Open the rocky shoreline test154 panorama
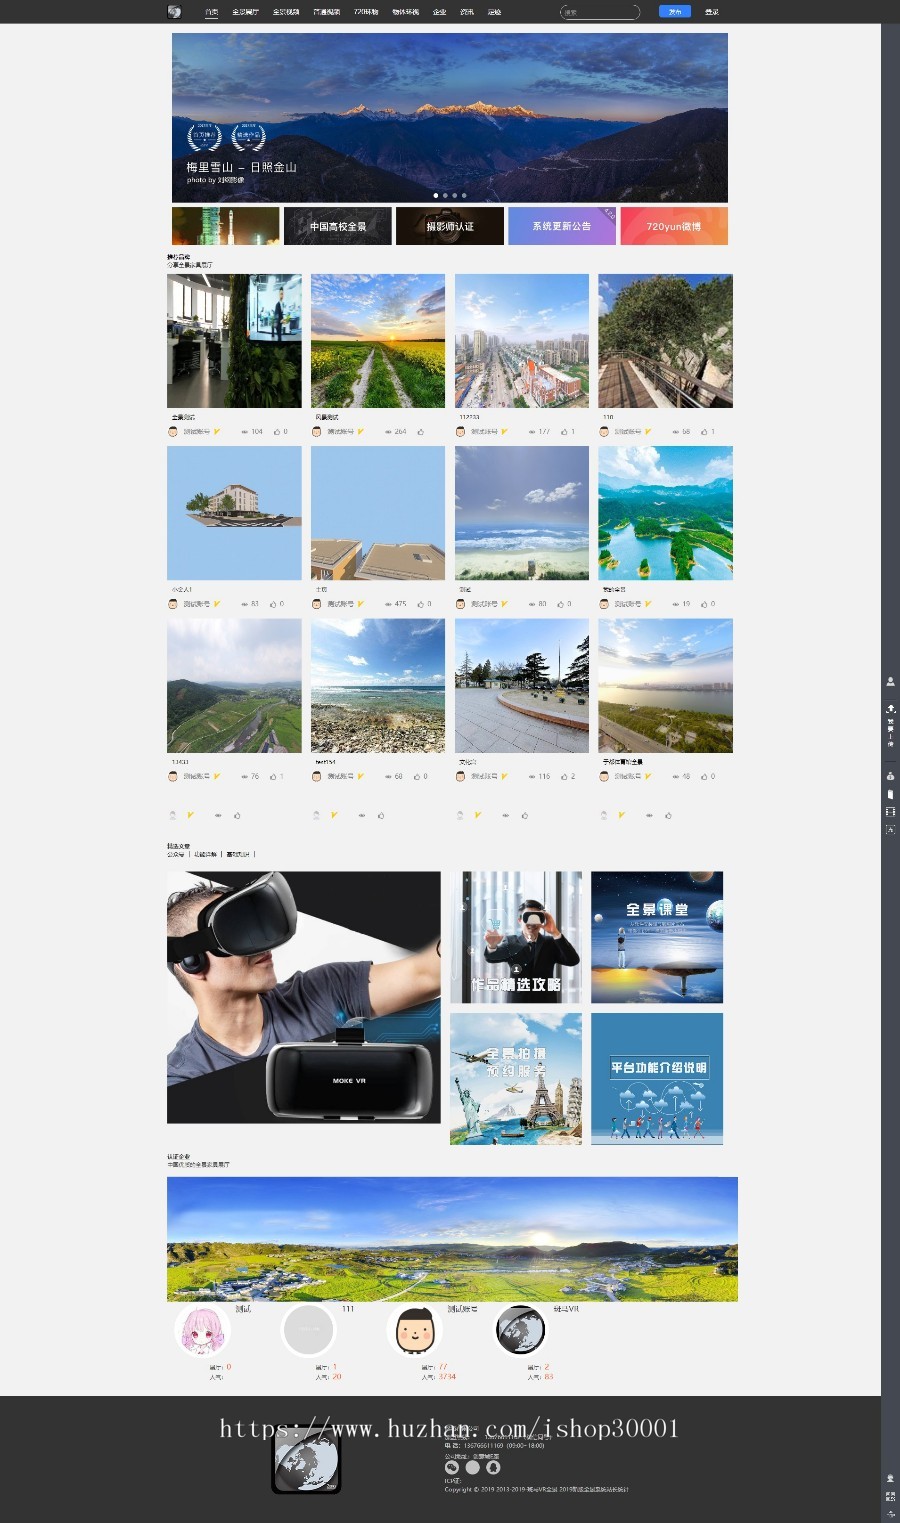 [378, 685]
